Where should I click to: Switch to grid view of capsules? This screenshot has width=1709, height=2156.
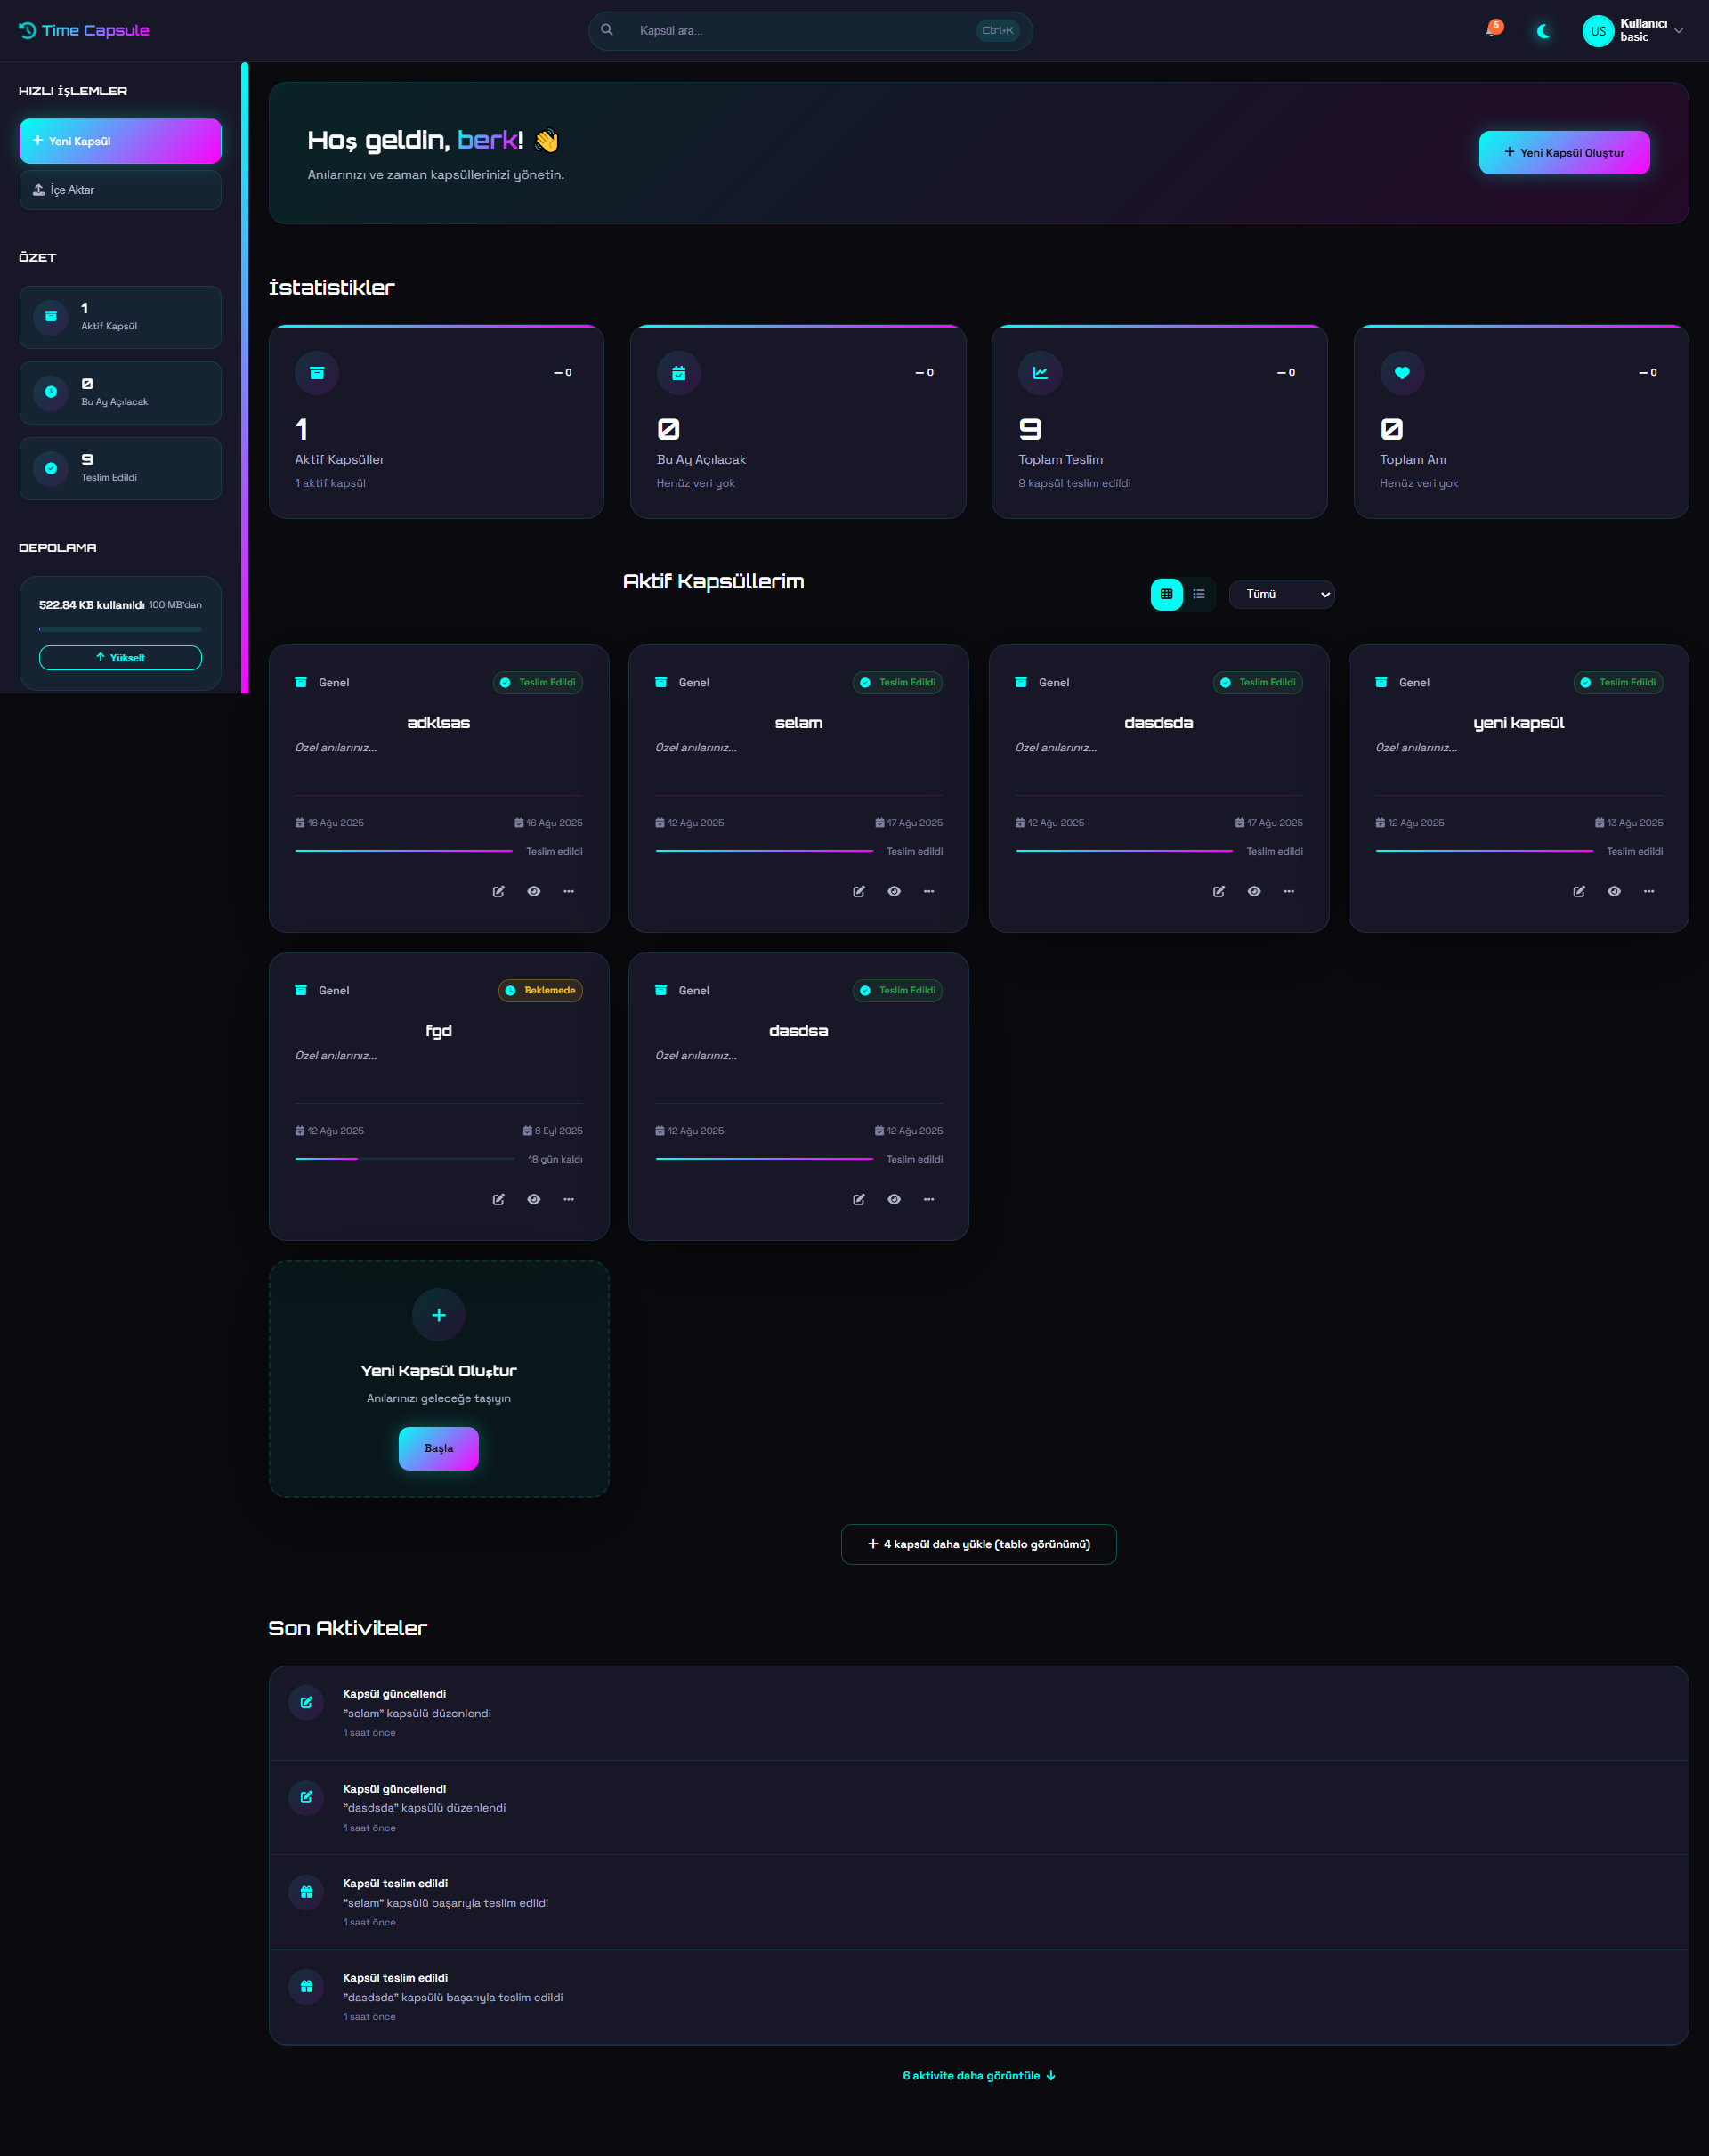(x=1166, y=594)
